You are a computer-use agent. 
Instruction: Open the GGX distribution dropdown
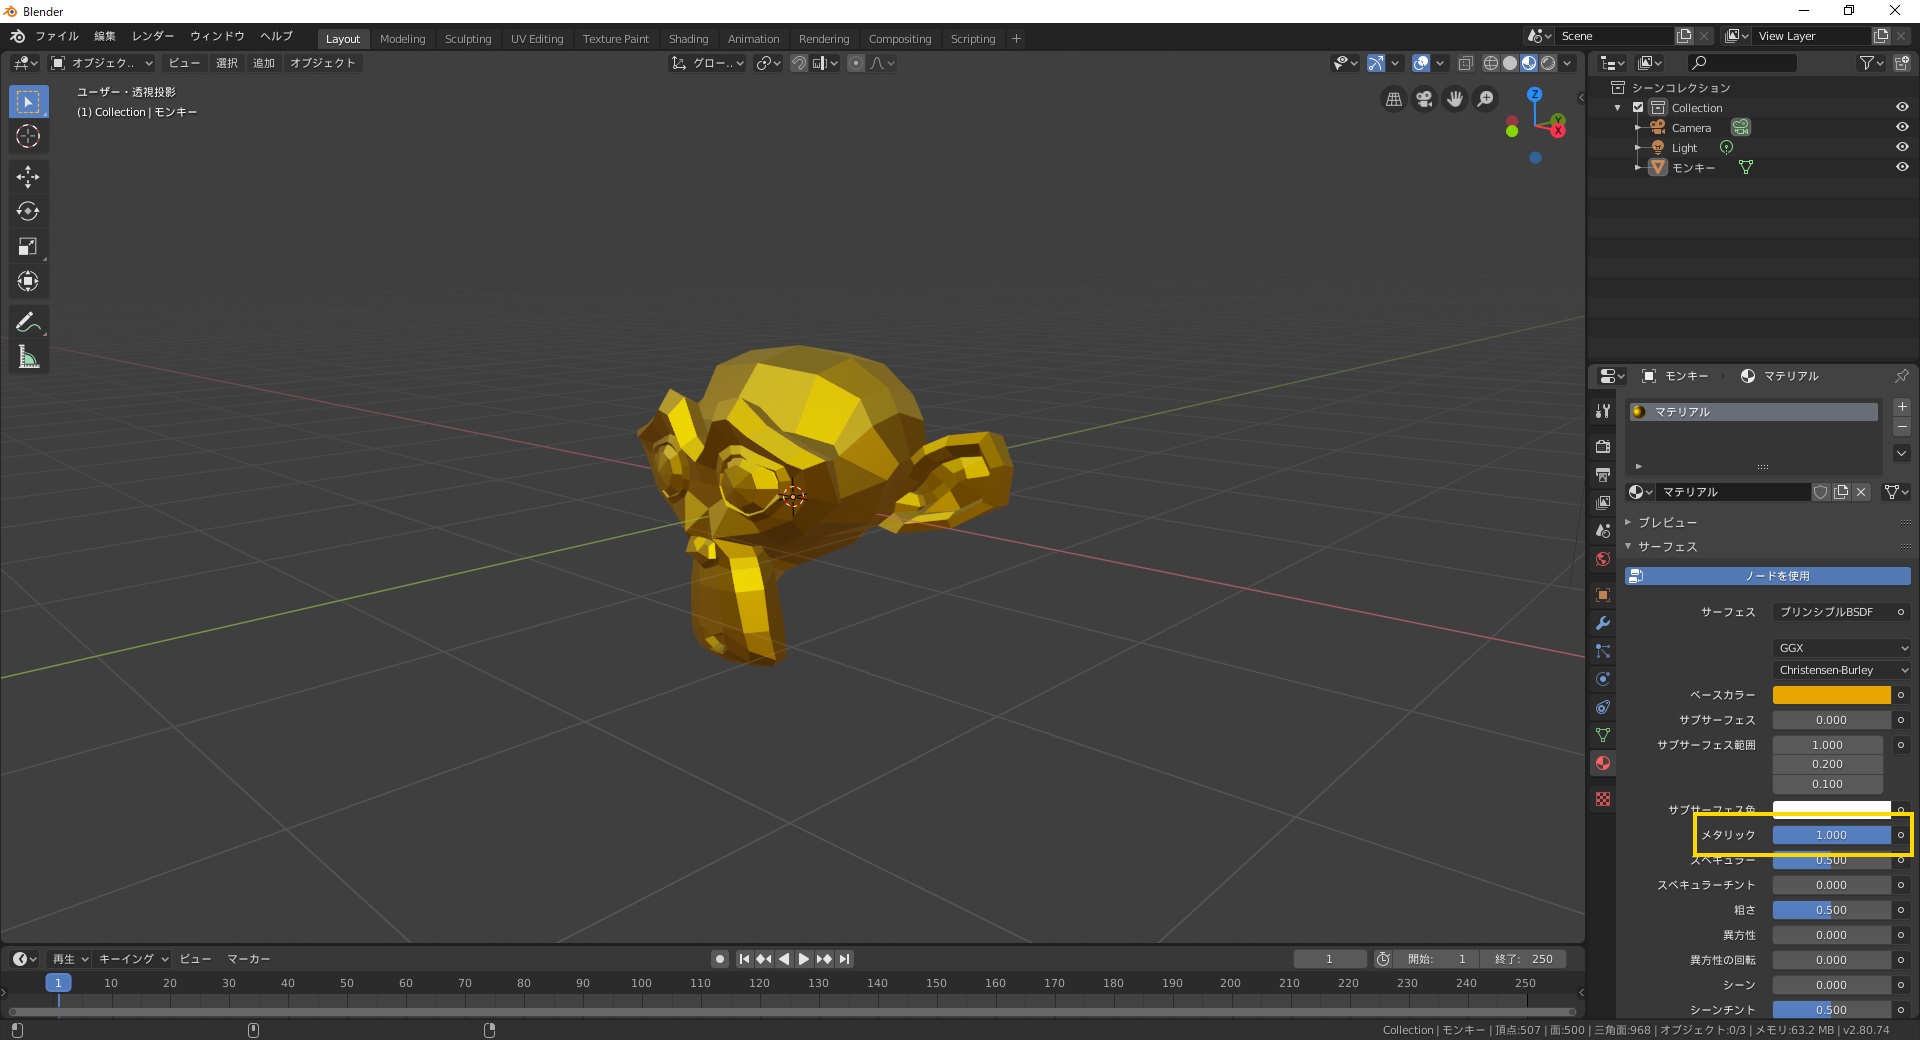[x=1842, y=648]
